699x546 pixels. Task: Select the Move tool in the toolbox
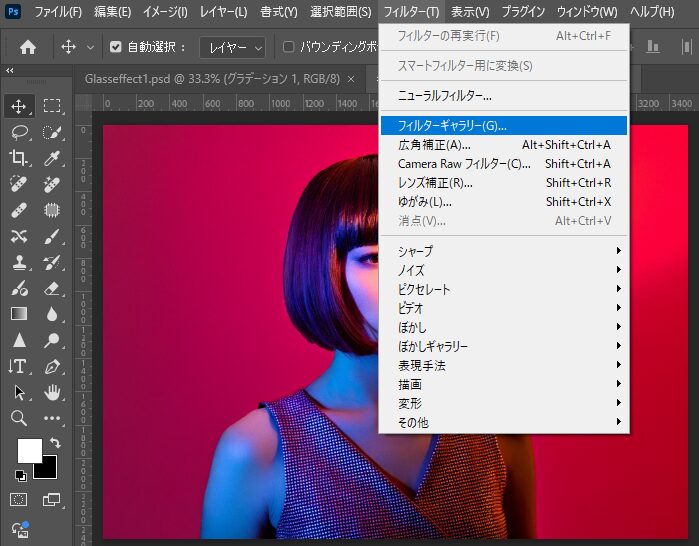19,107
